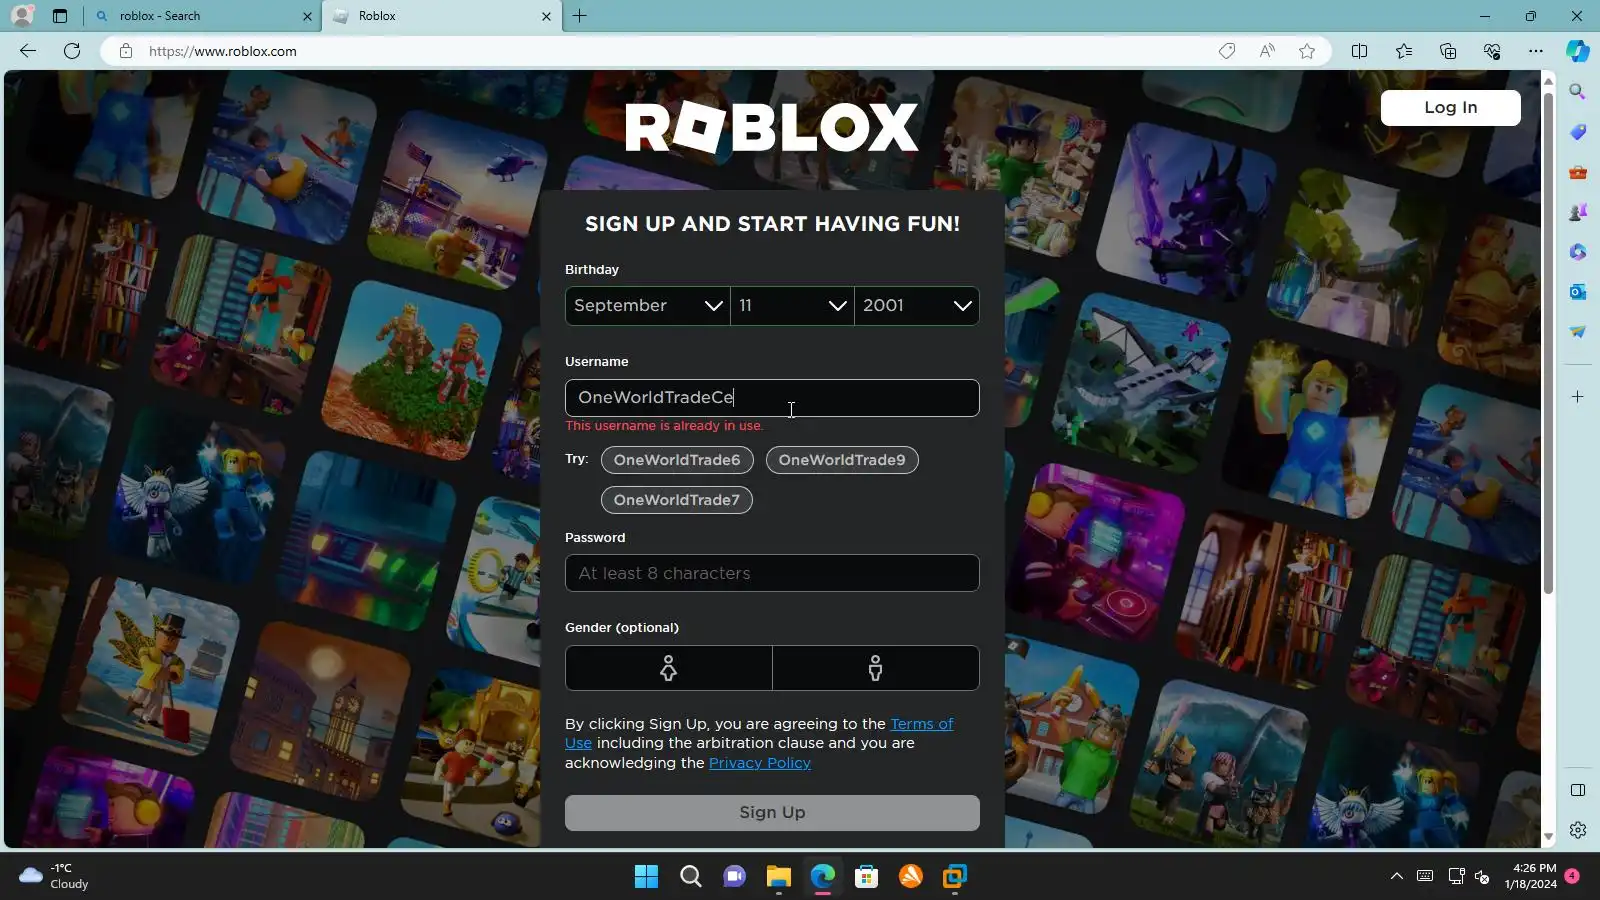Open Favorites list in toolbar

(x=1404, y=51)
